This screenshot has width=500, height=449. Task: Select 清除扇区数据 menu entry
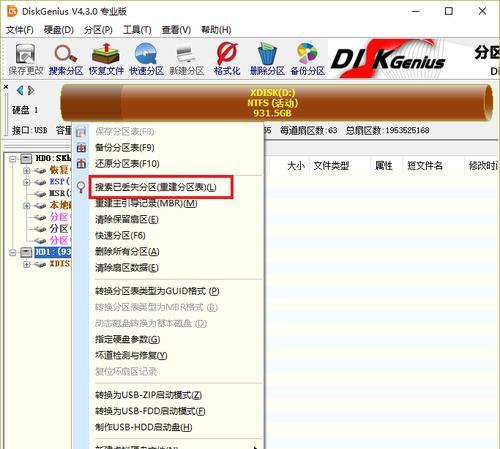click(x=168, y=268)
